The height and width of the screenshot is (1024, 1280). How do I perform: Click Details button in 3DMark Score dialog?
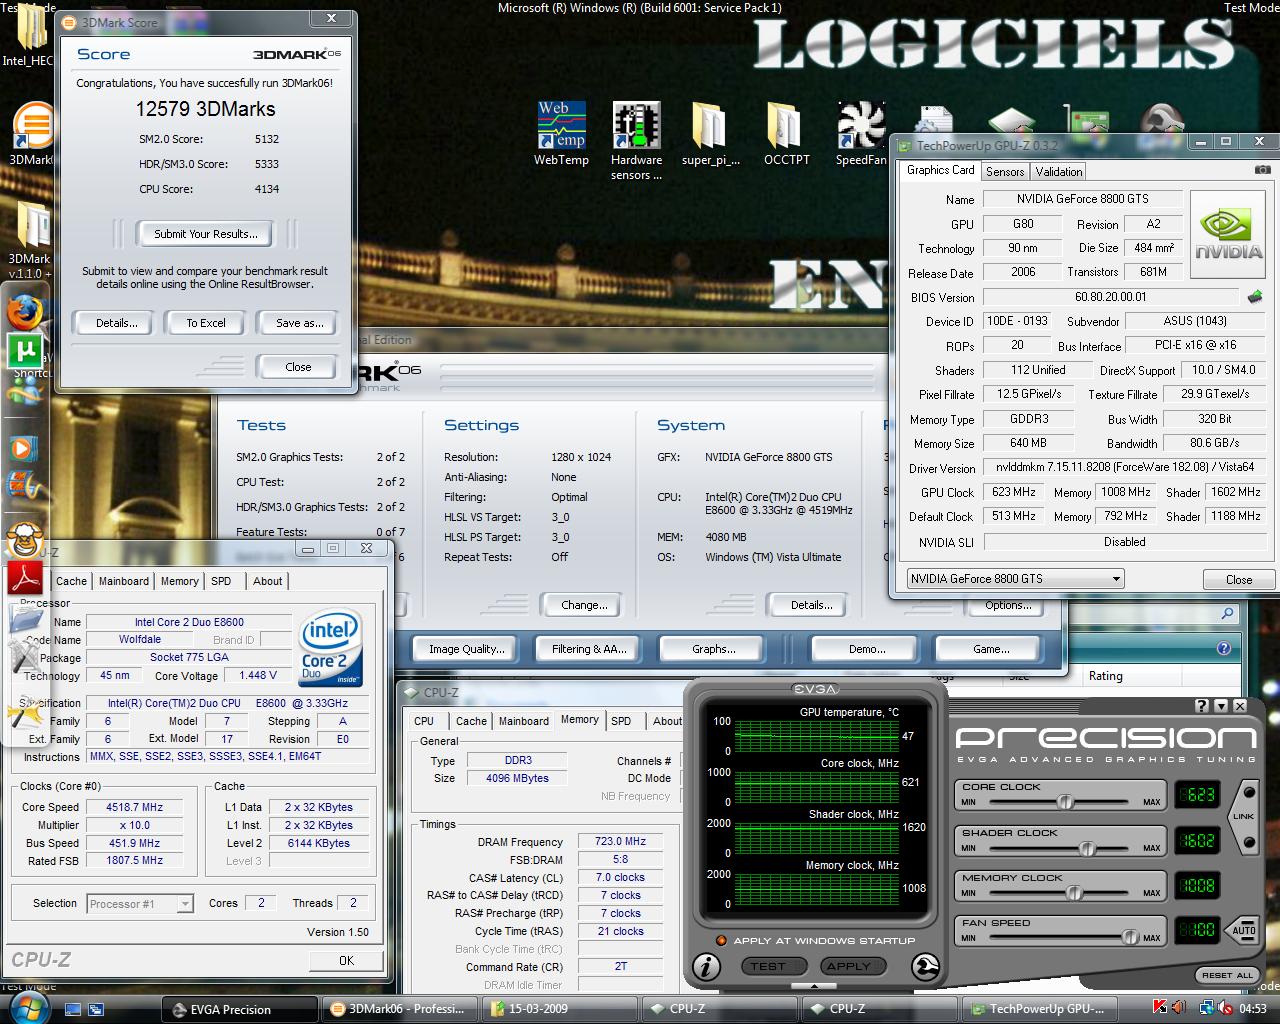116,323
